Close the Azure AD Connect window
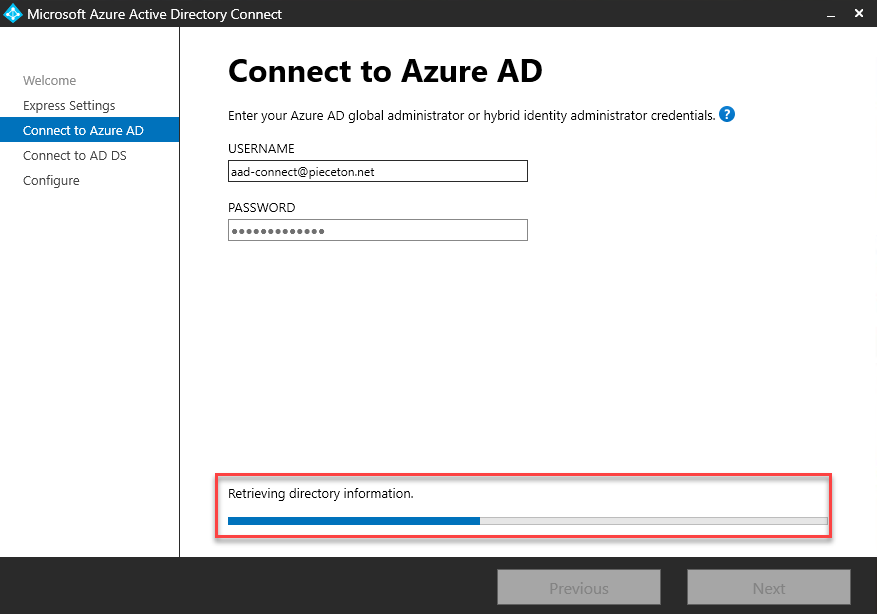Screen dimensions: 877x614 pos(859,13)
